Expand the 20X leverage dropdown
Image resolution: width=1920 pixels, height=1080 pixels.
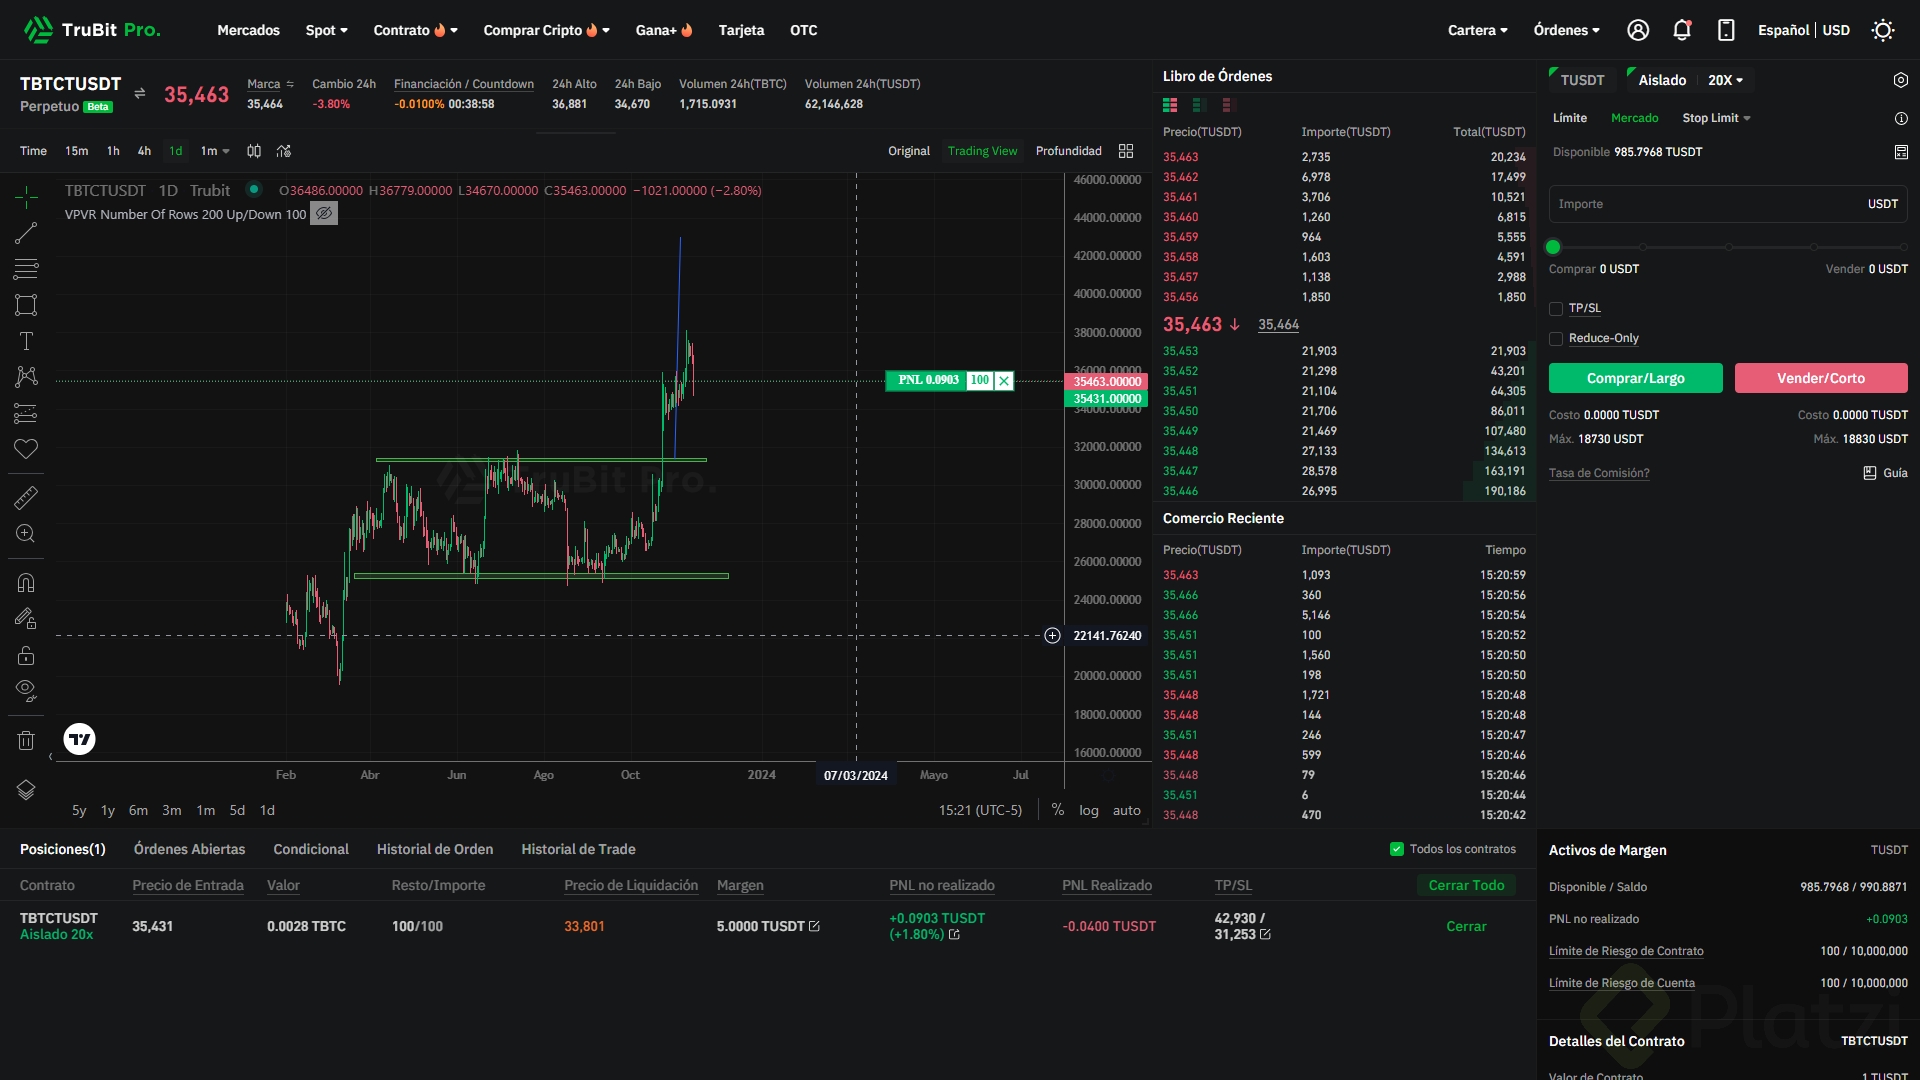point(1725,80)
